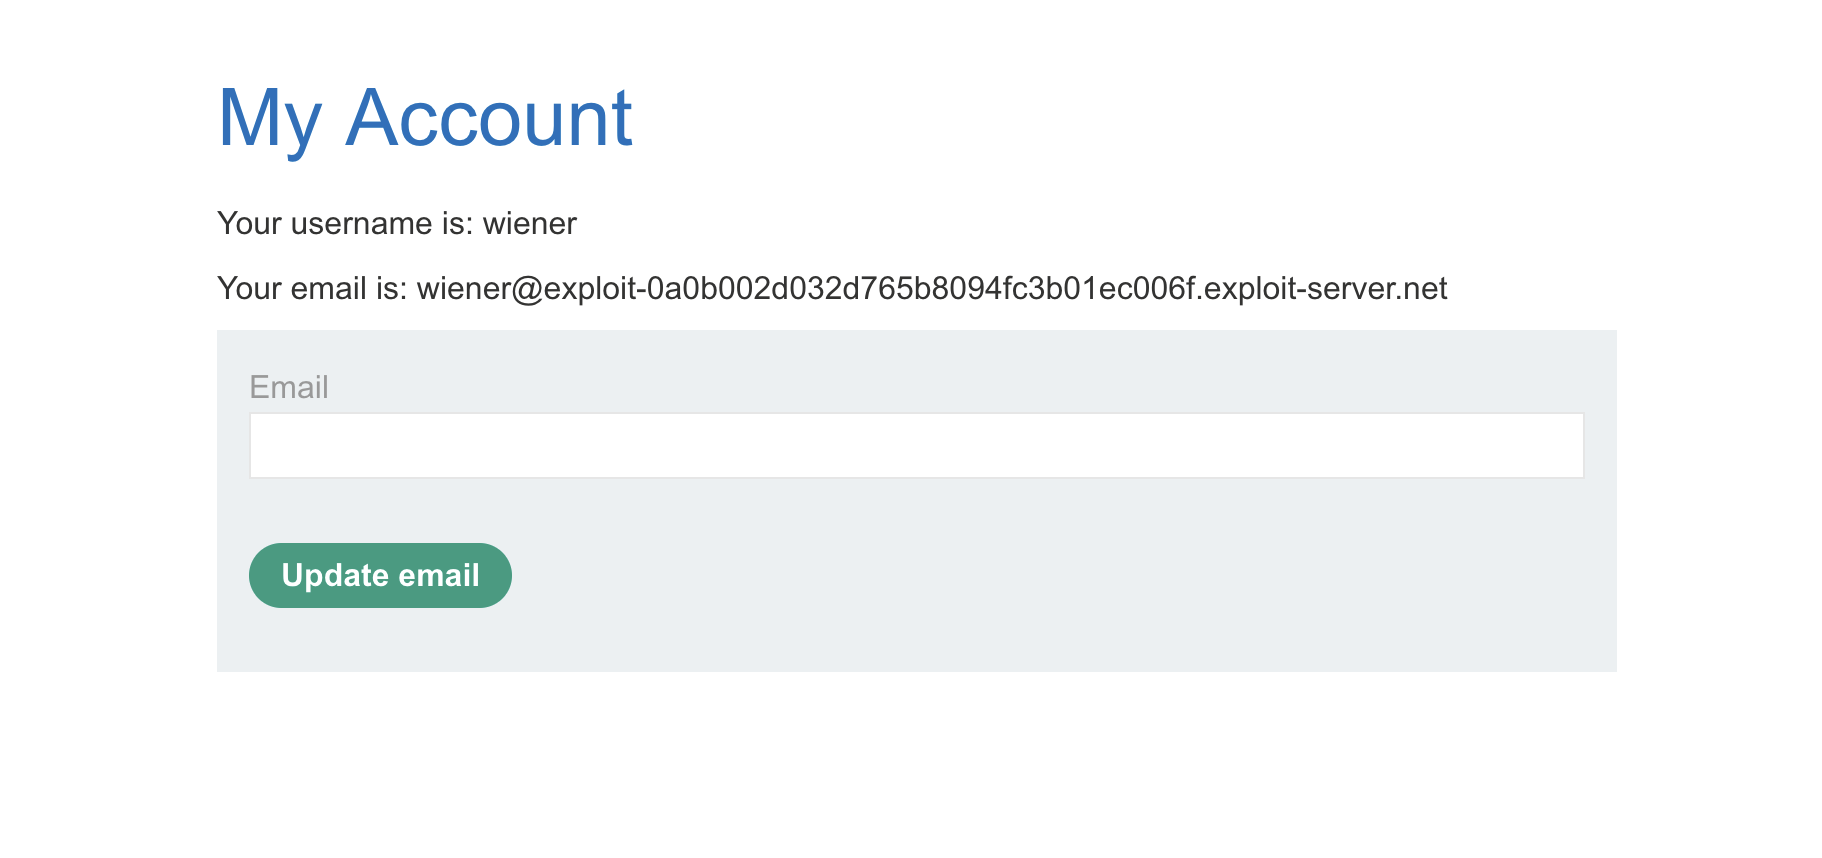
Task: Click the displayed wiener@exploit email address
Action: [931, 288]
